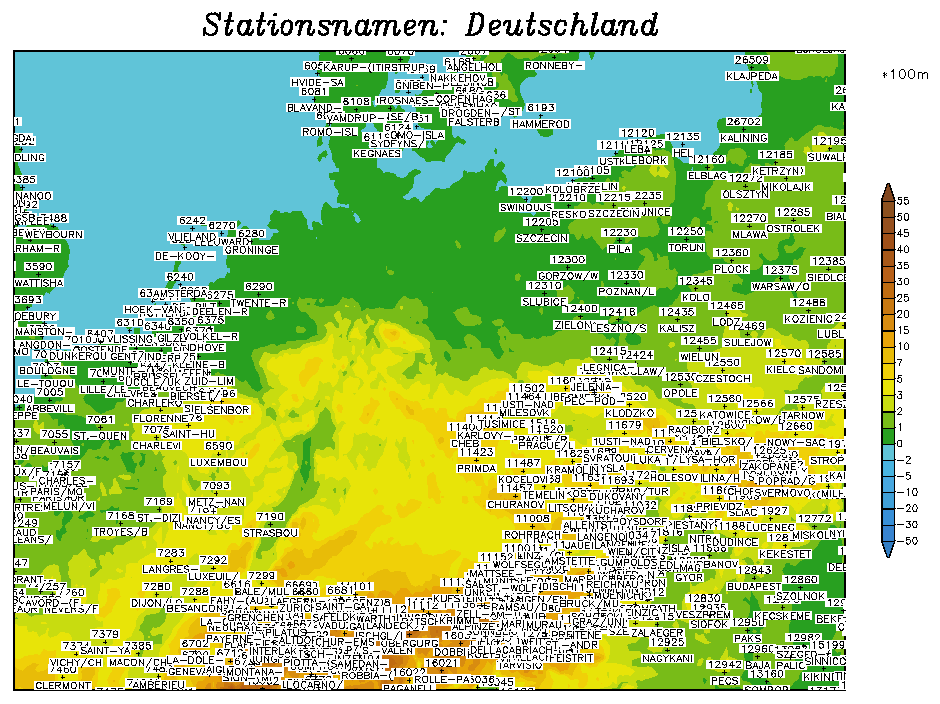Select the GRONINGE station label

[251, 249]
